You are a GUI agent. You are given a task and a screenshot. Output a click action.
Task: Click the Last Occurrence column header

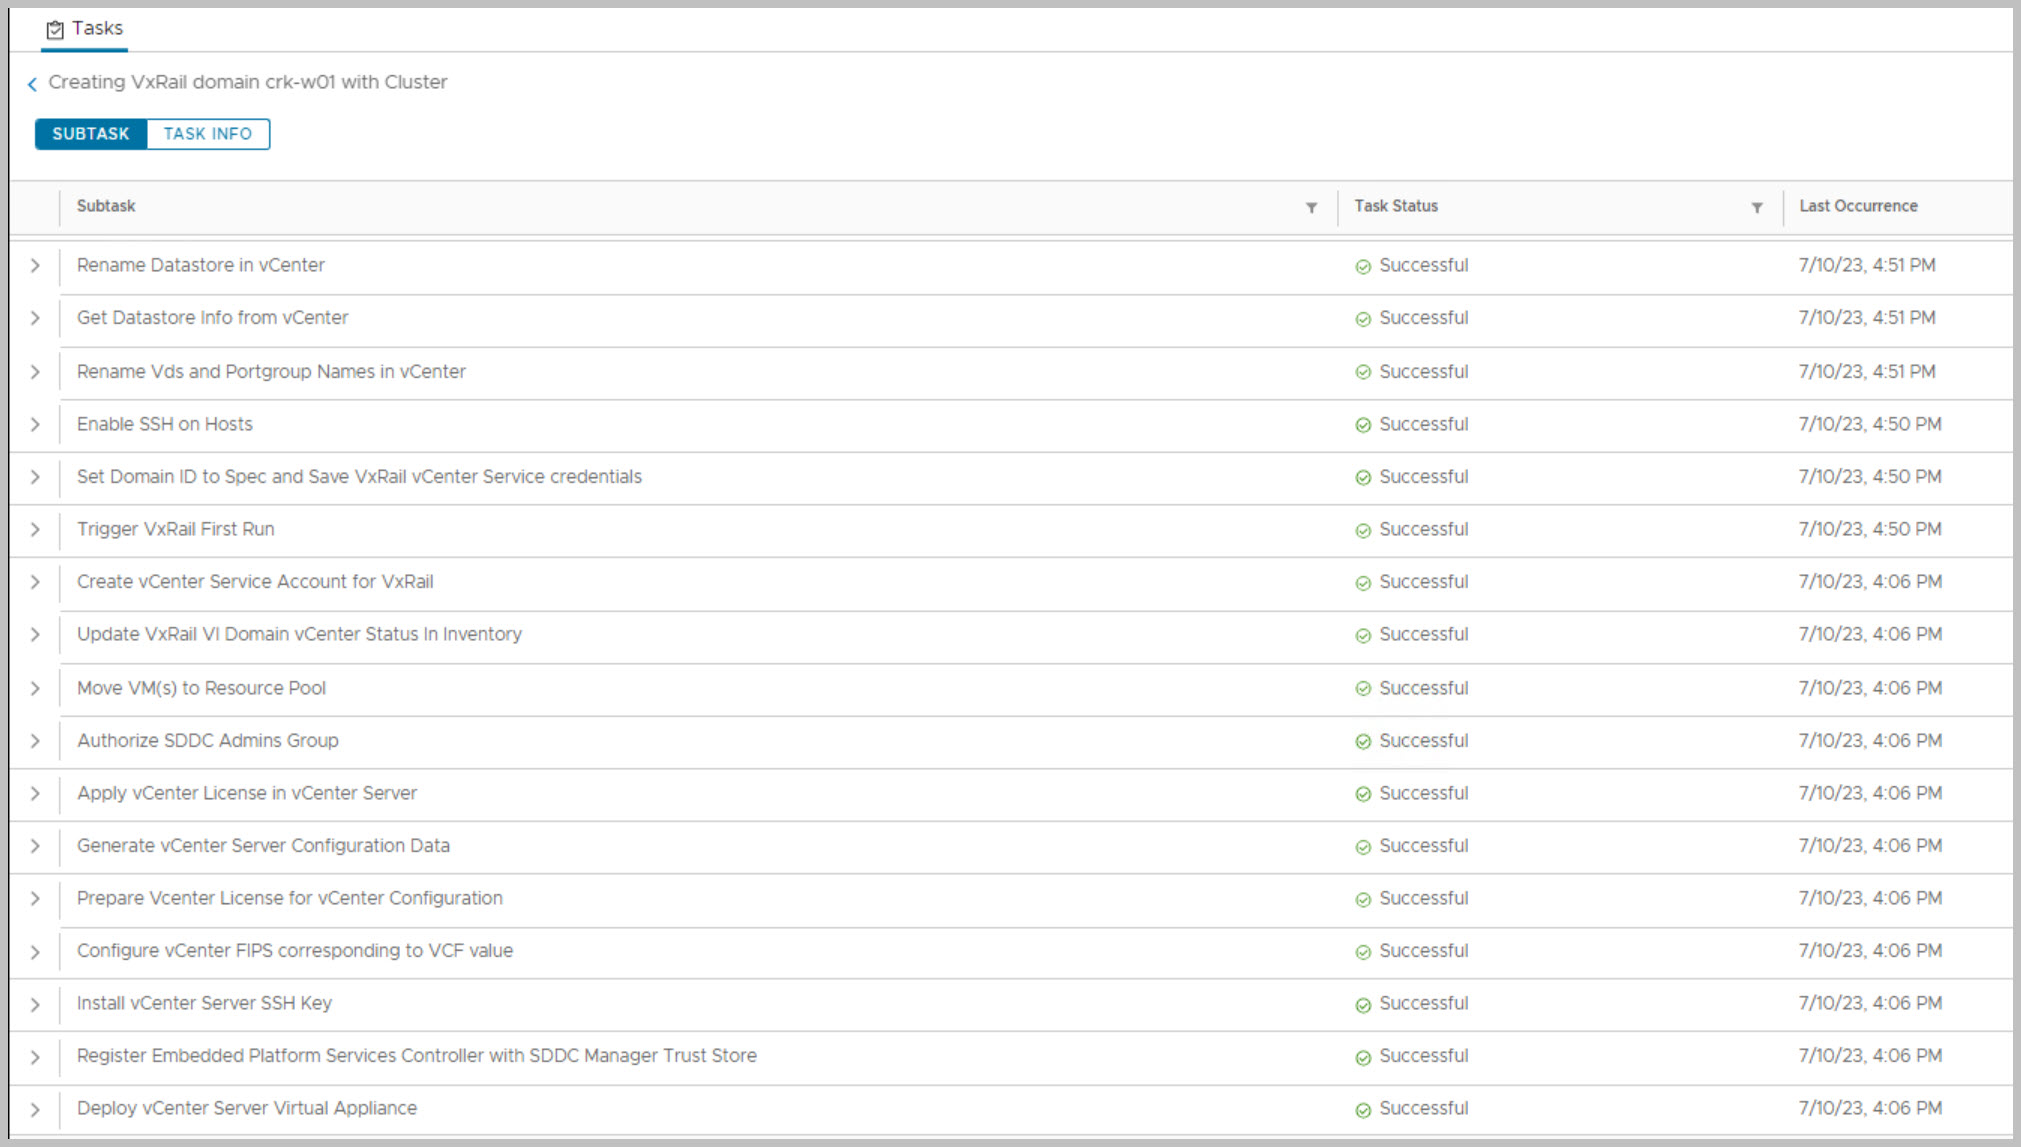(x=1858, y=206)
